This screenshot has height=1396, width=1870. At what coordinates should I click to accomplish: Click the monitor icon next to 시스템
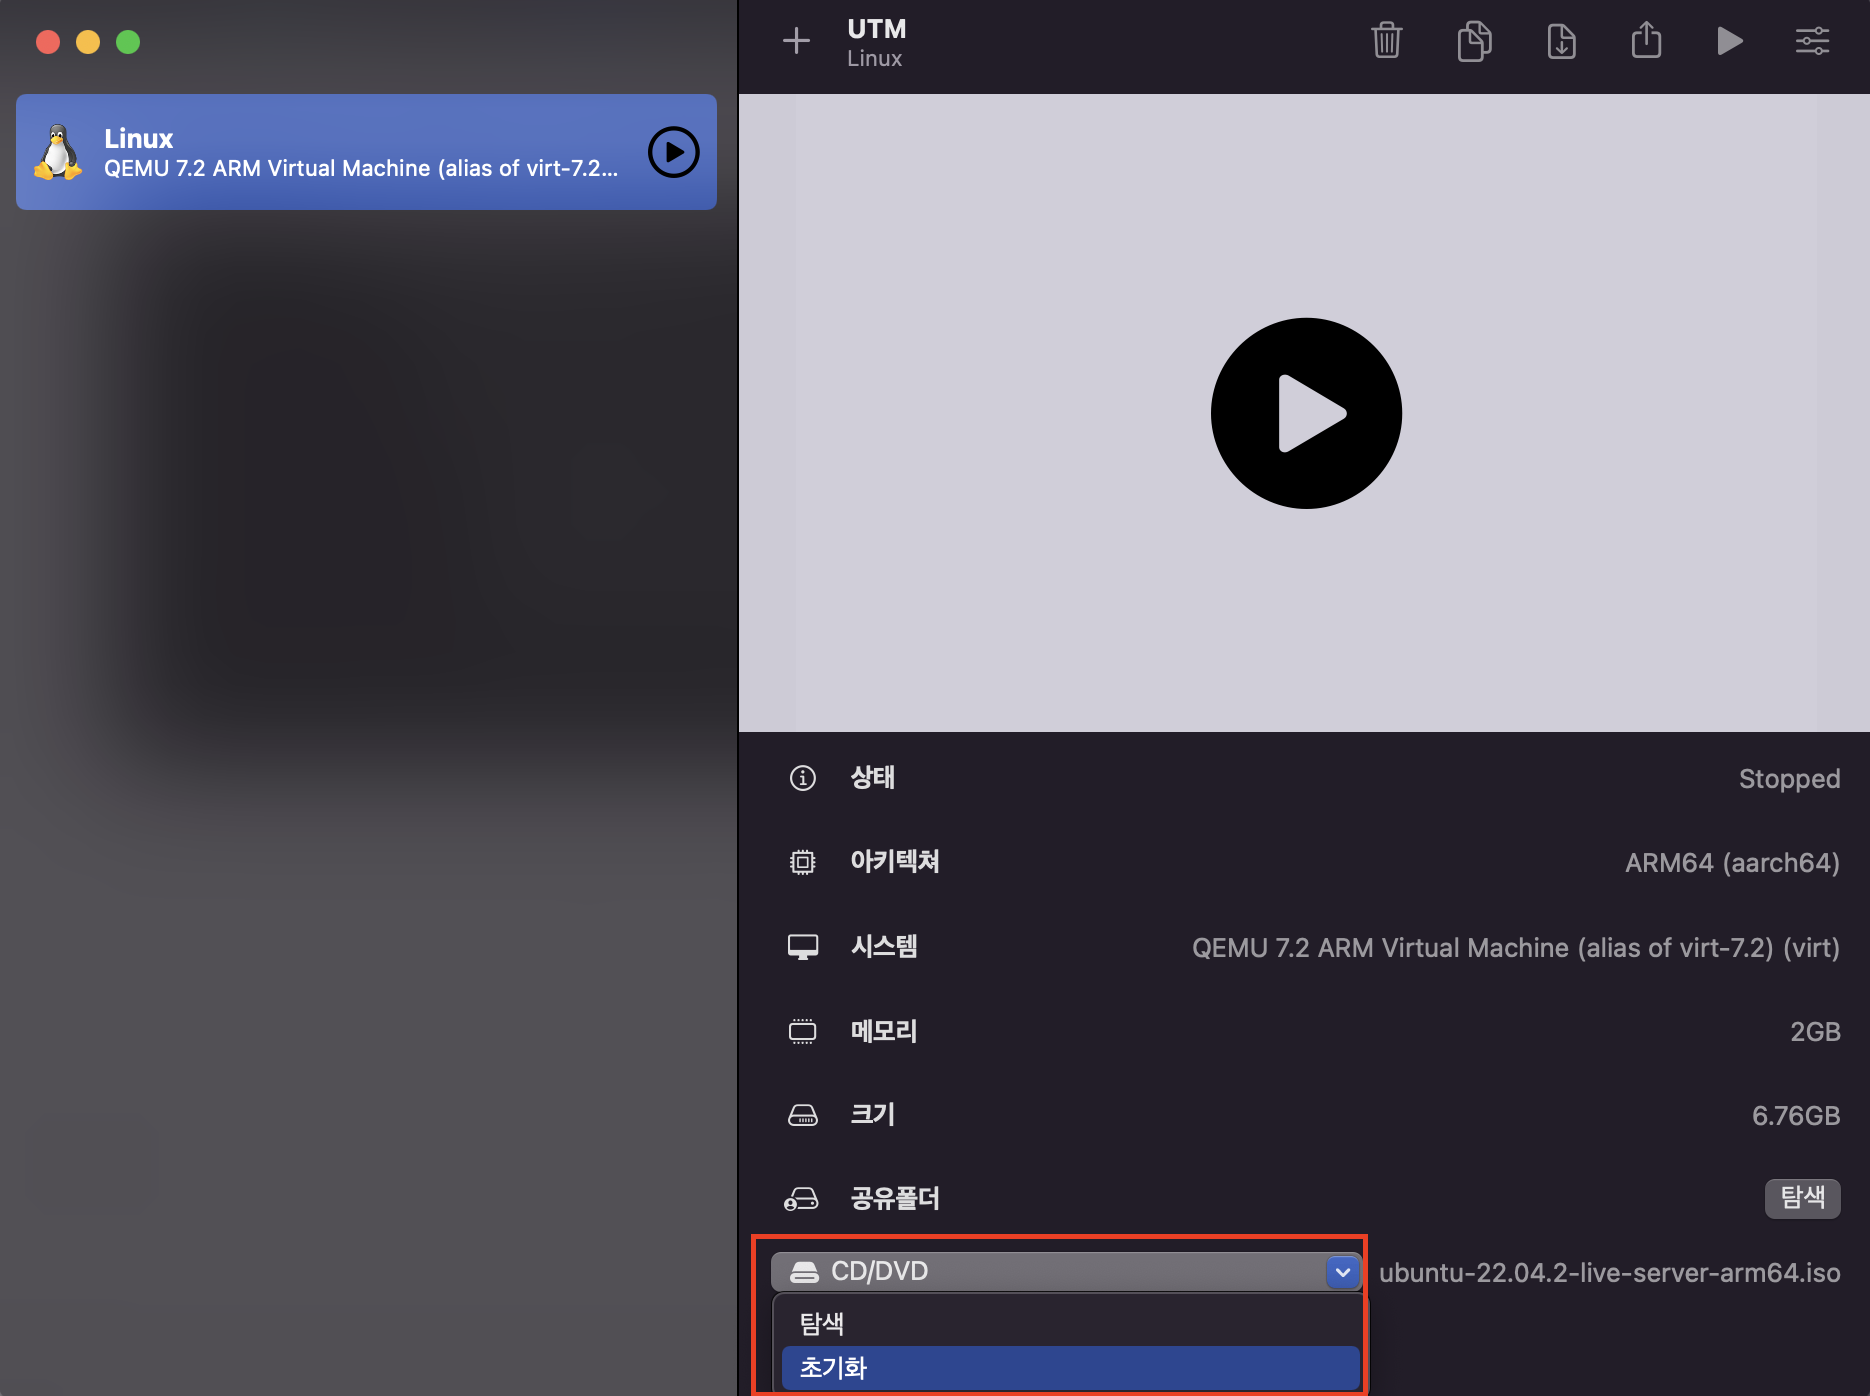click(x=802, y=947)
